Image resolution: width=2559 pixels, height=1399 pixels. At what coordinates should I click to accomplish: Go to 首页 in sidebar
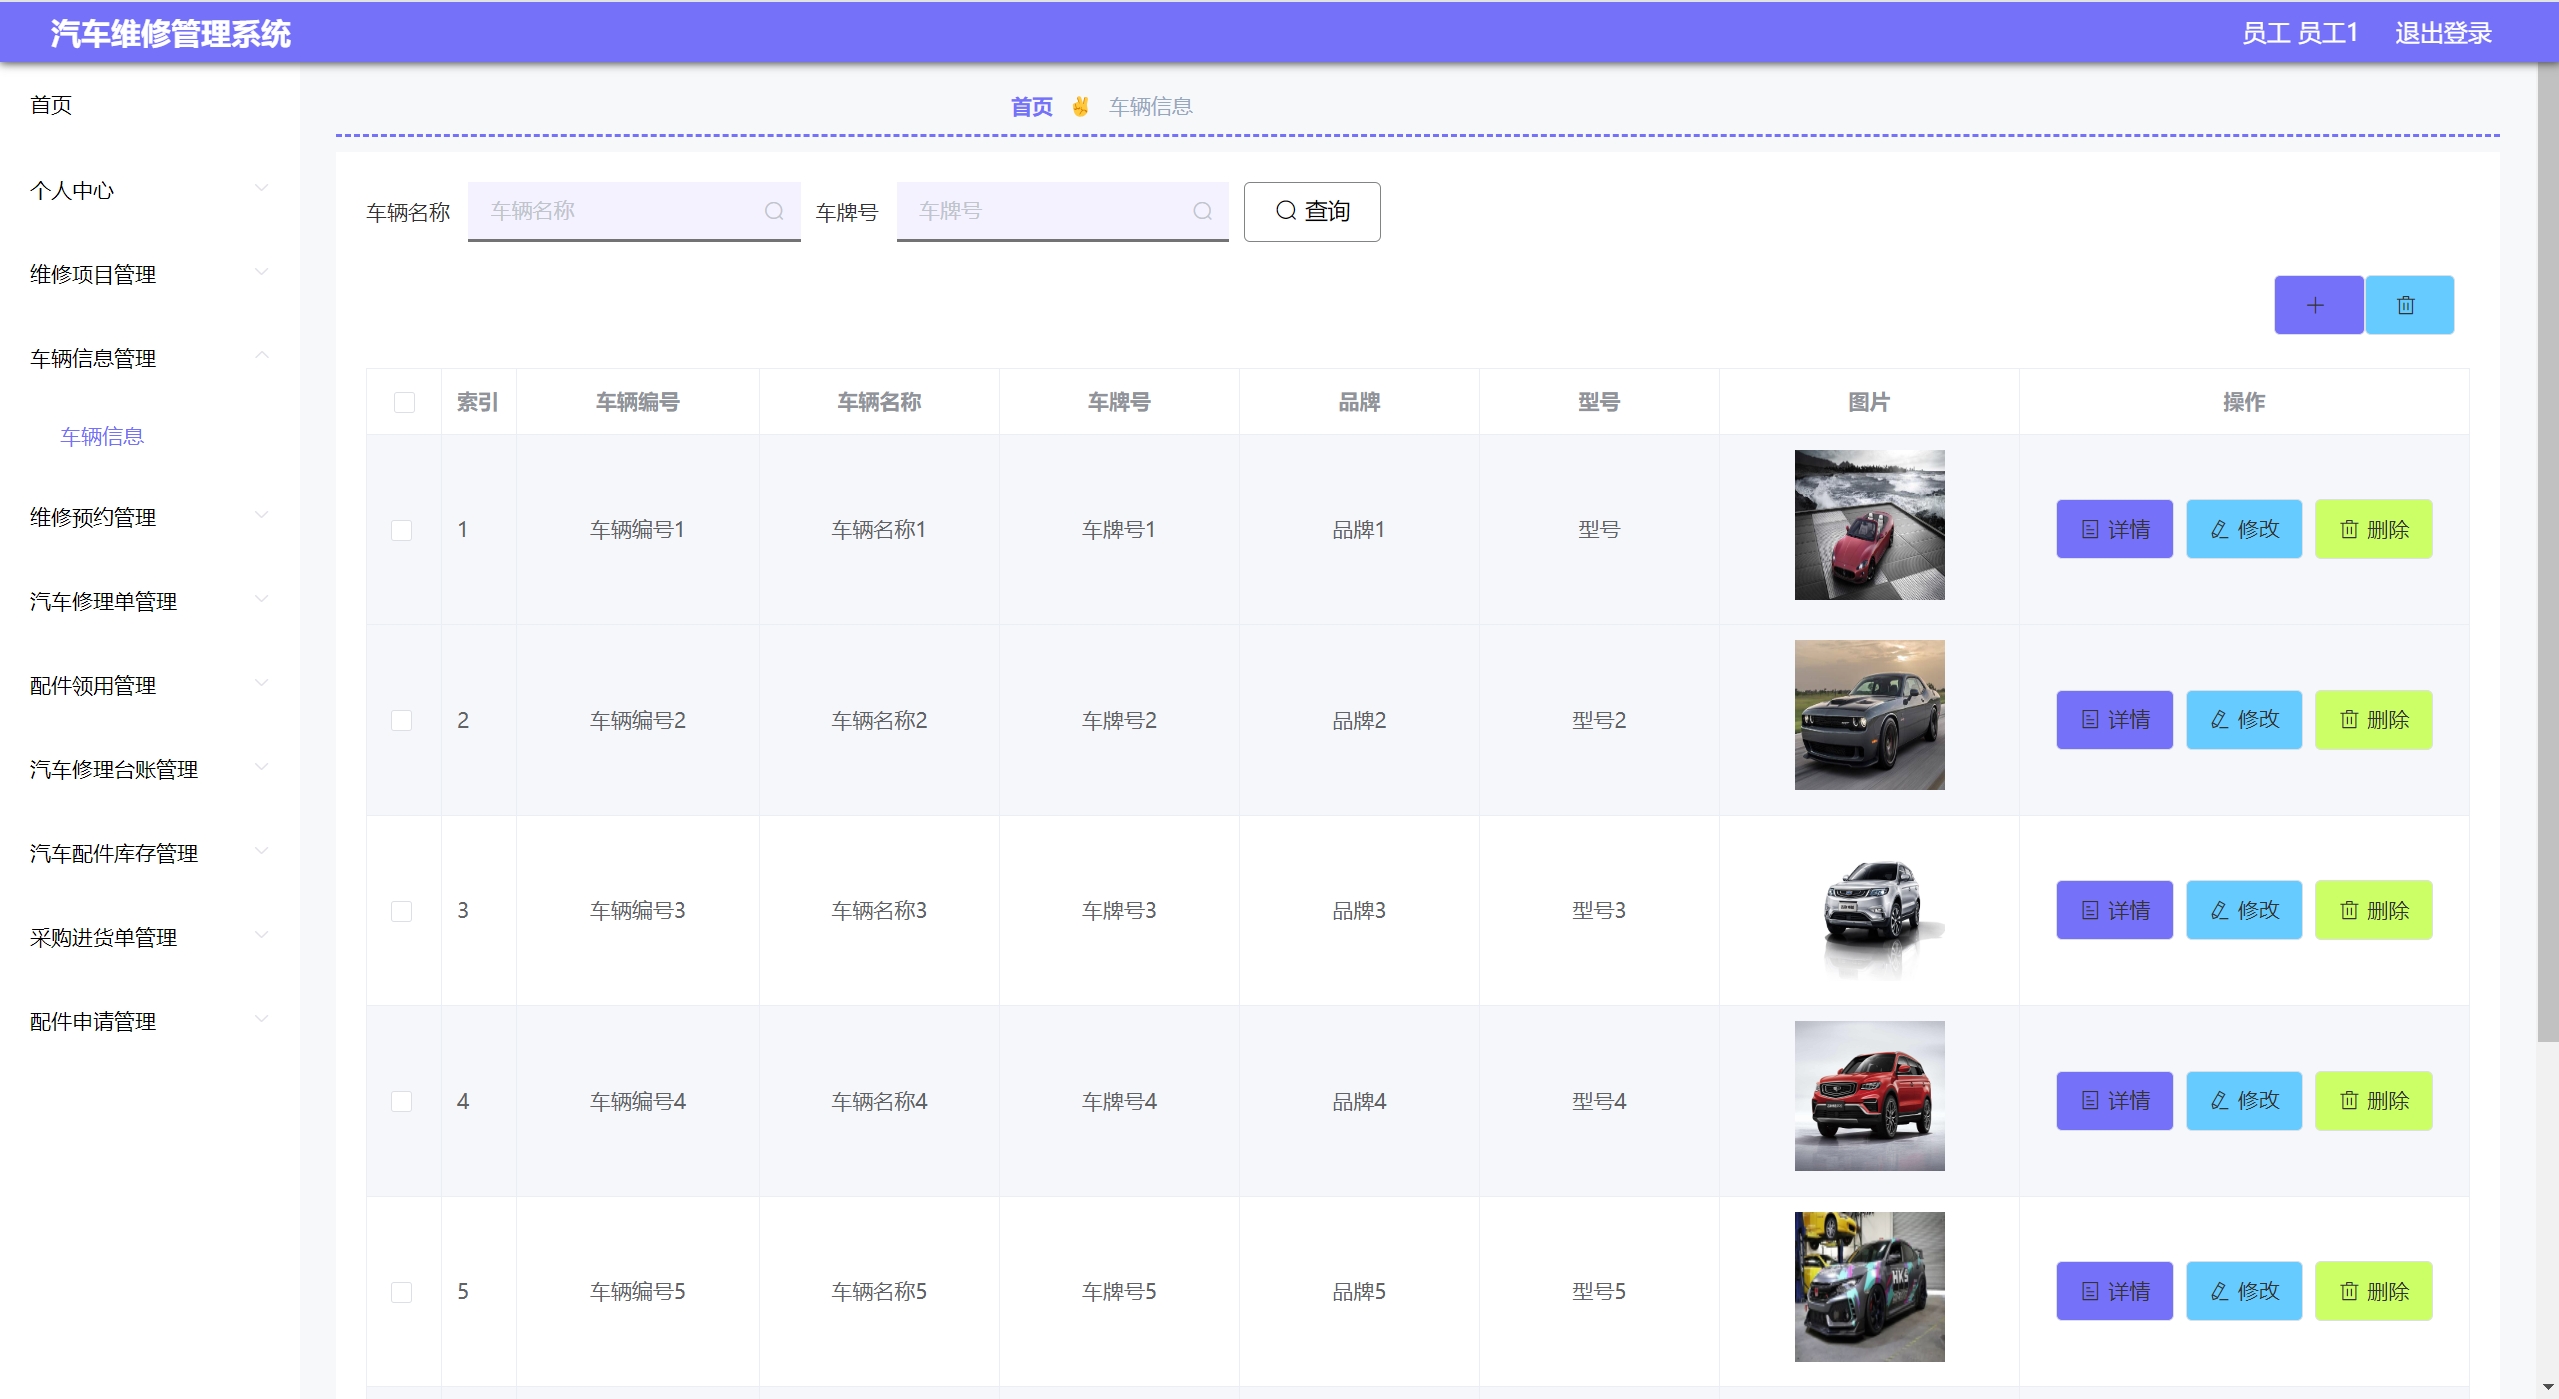(51, 105)
